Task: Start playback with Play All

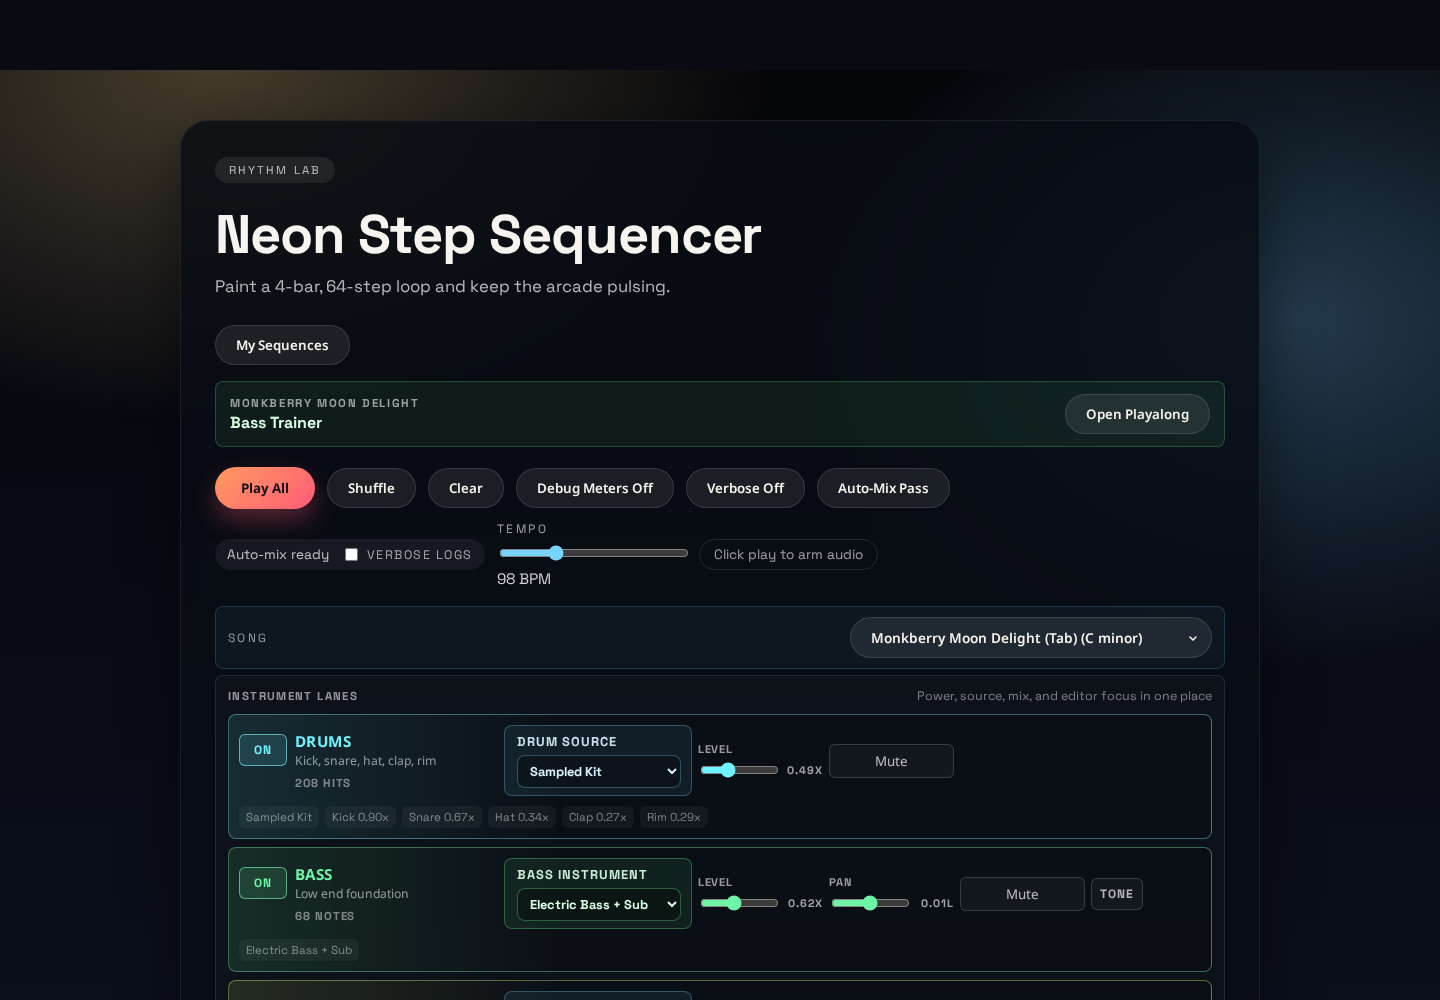Action: (265, 488)
